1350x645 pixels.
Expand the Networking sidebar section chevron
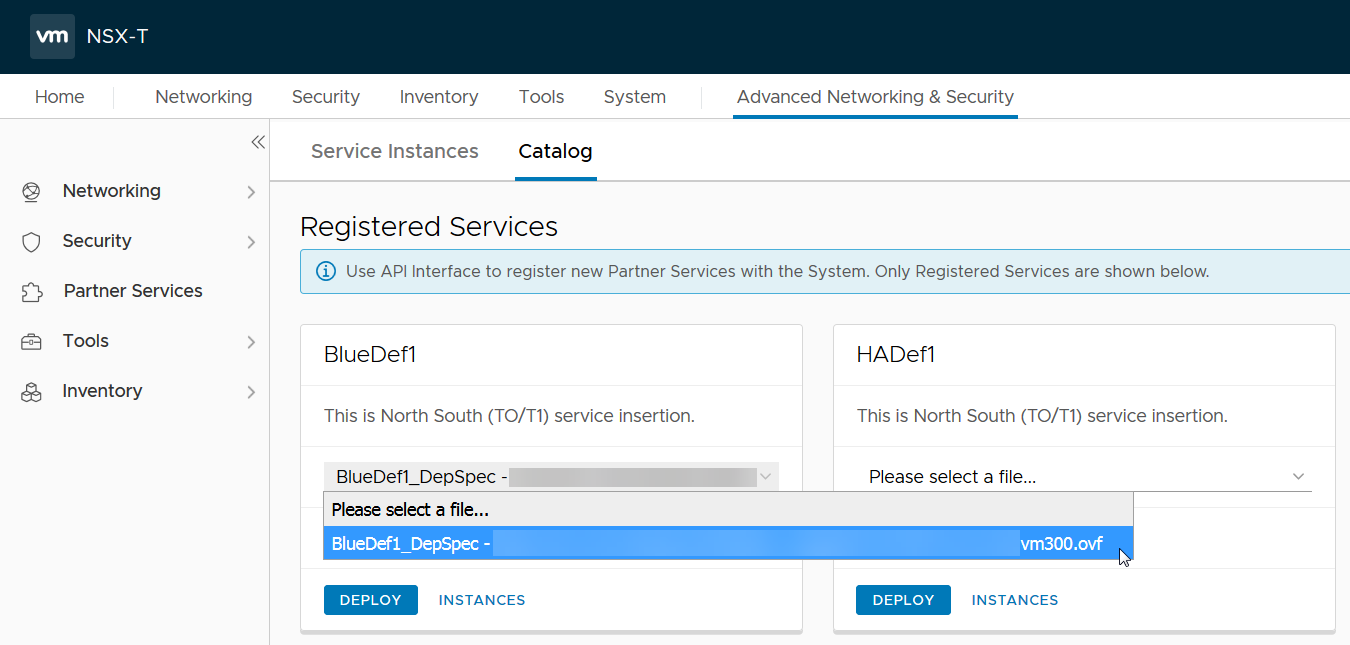(251, 192)
